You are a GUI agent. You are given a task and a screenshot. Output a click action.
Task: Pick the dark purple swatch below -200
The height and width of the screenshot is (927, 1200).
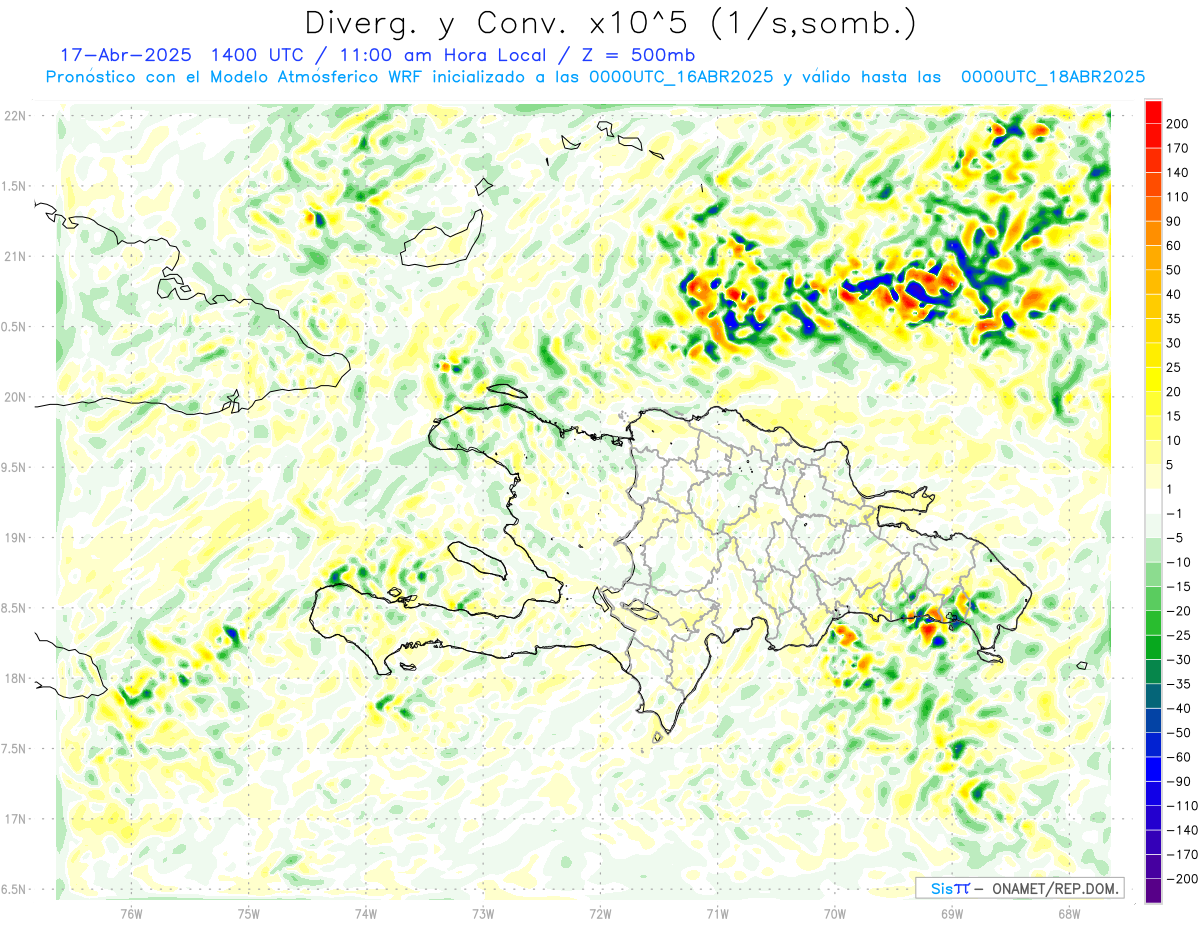click(1153, 892)
